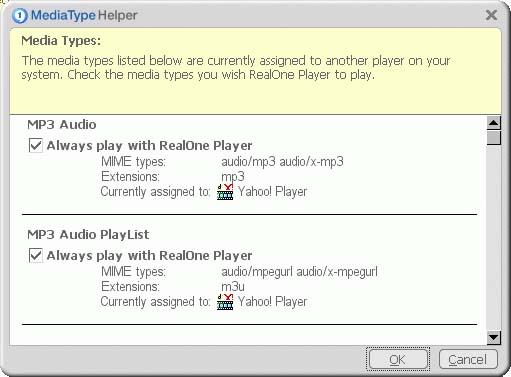Dismiss dialog with the Cancel button

[x=468, y=359]
